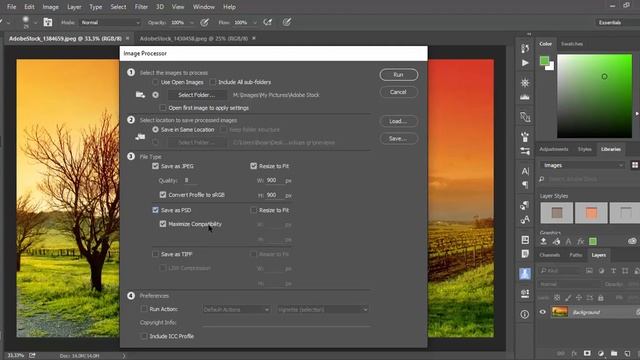640x360 pixels.
Task: Toggle Background layer visibility eye
Action: click(542, 312)
